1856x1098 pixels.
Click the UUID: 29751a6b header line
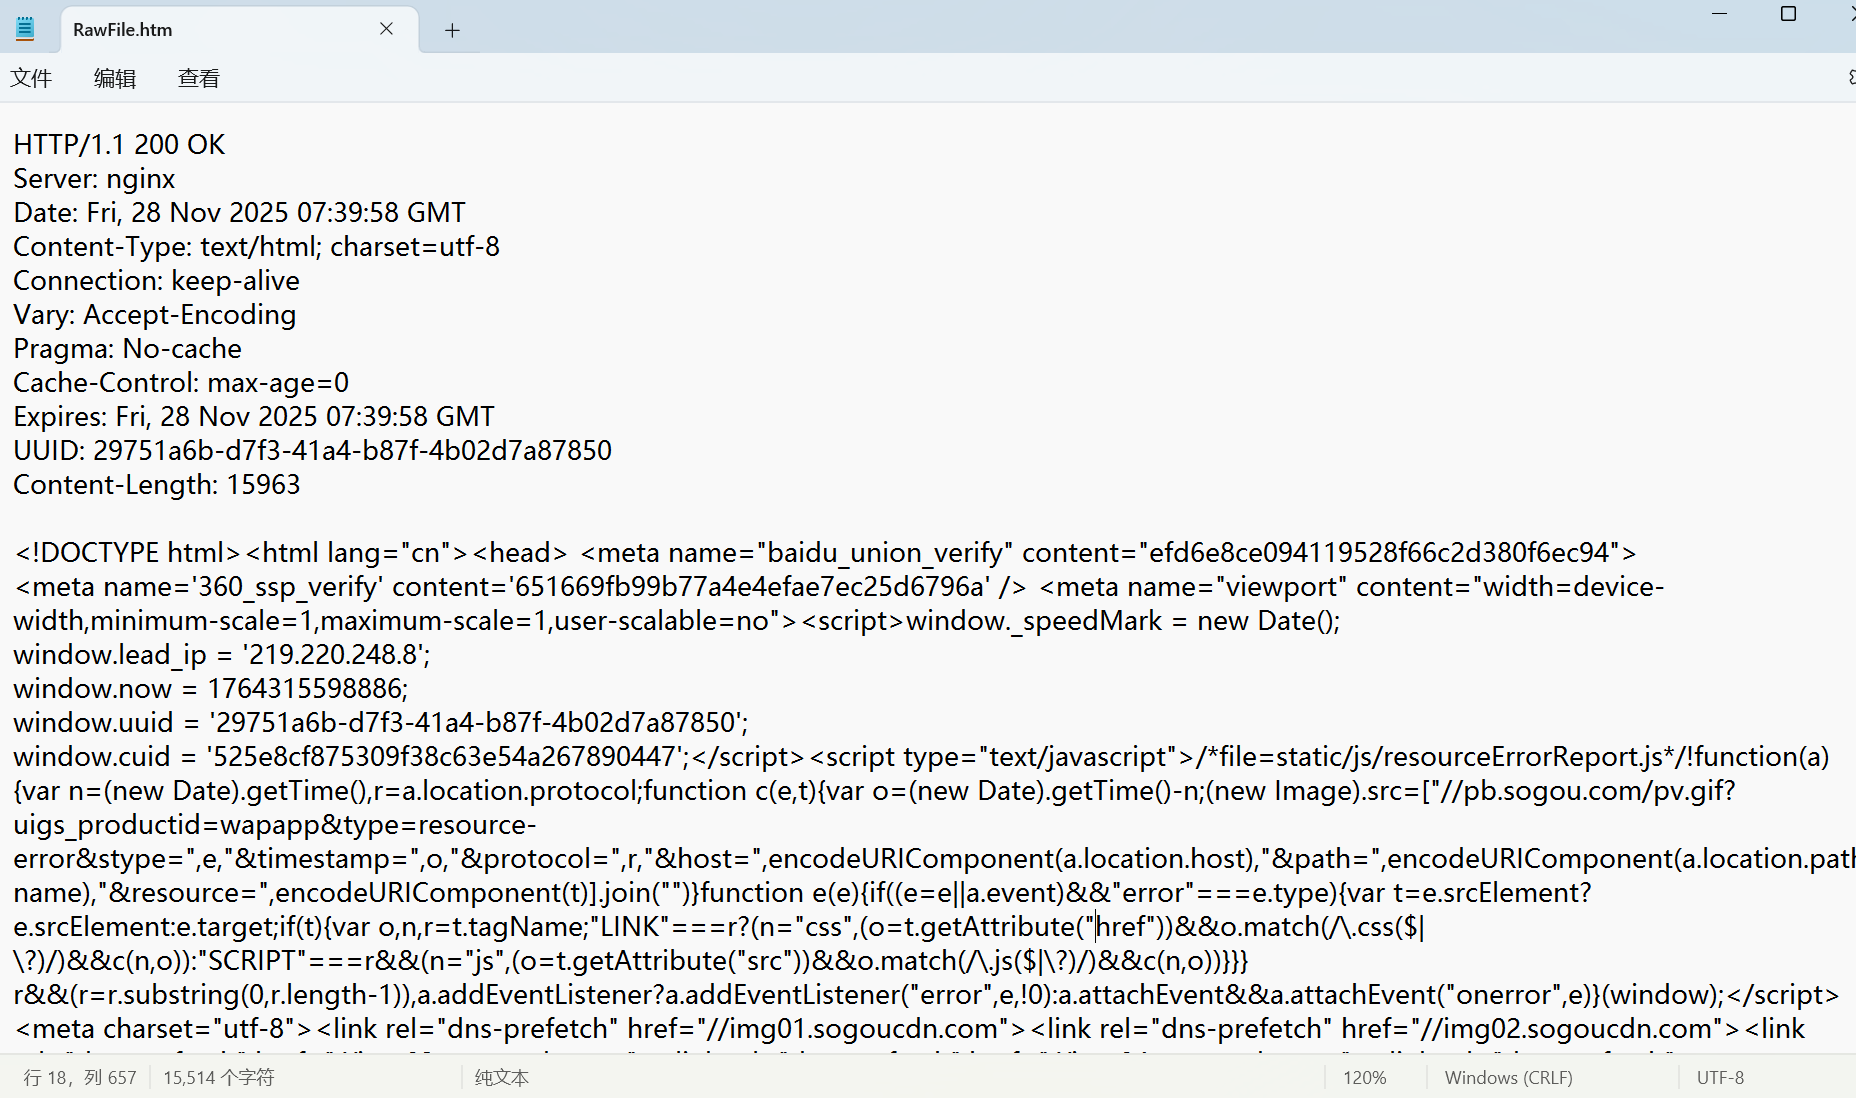[x=312, y=451]
